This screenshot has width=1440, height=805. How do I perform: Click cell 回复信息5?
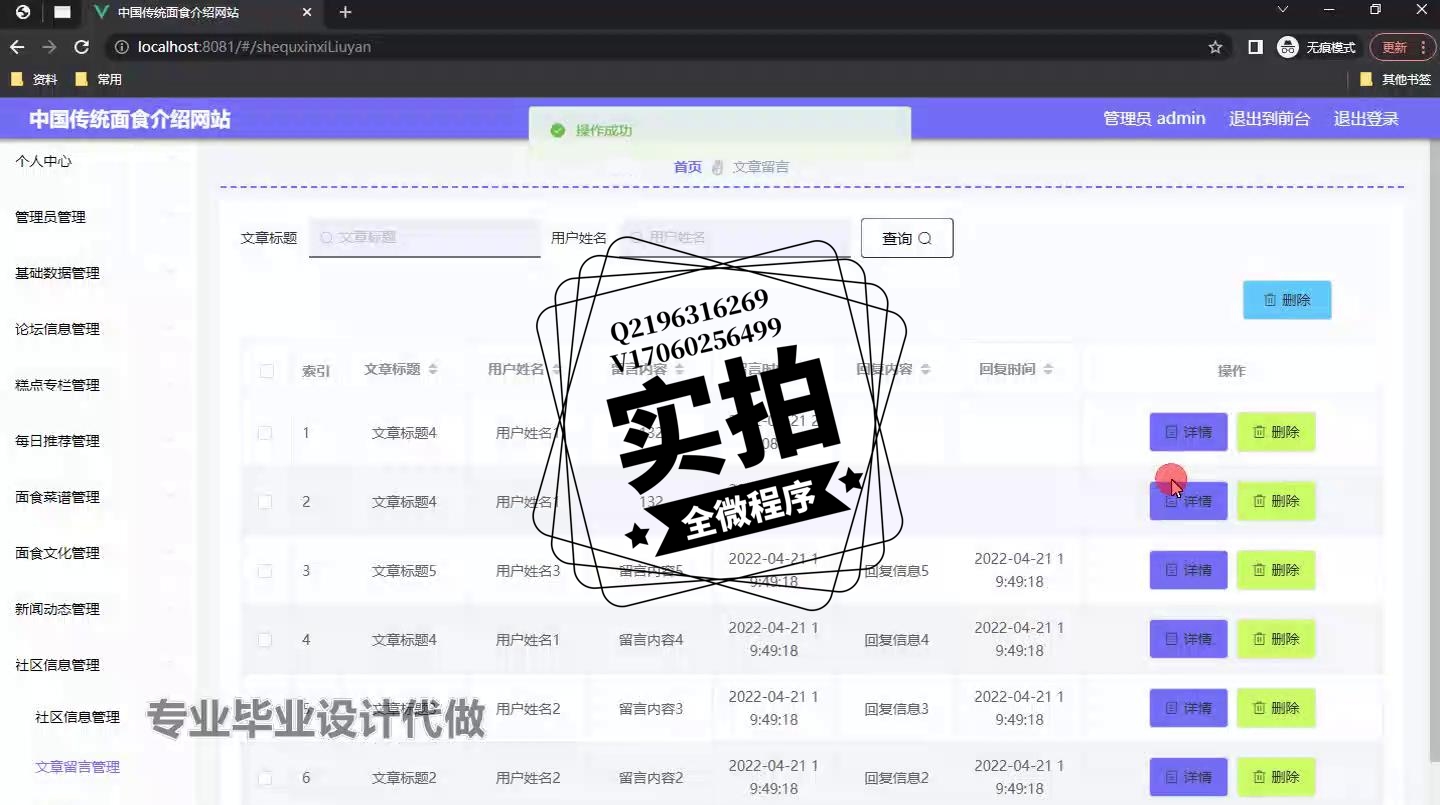896,571
